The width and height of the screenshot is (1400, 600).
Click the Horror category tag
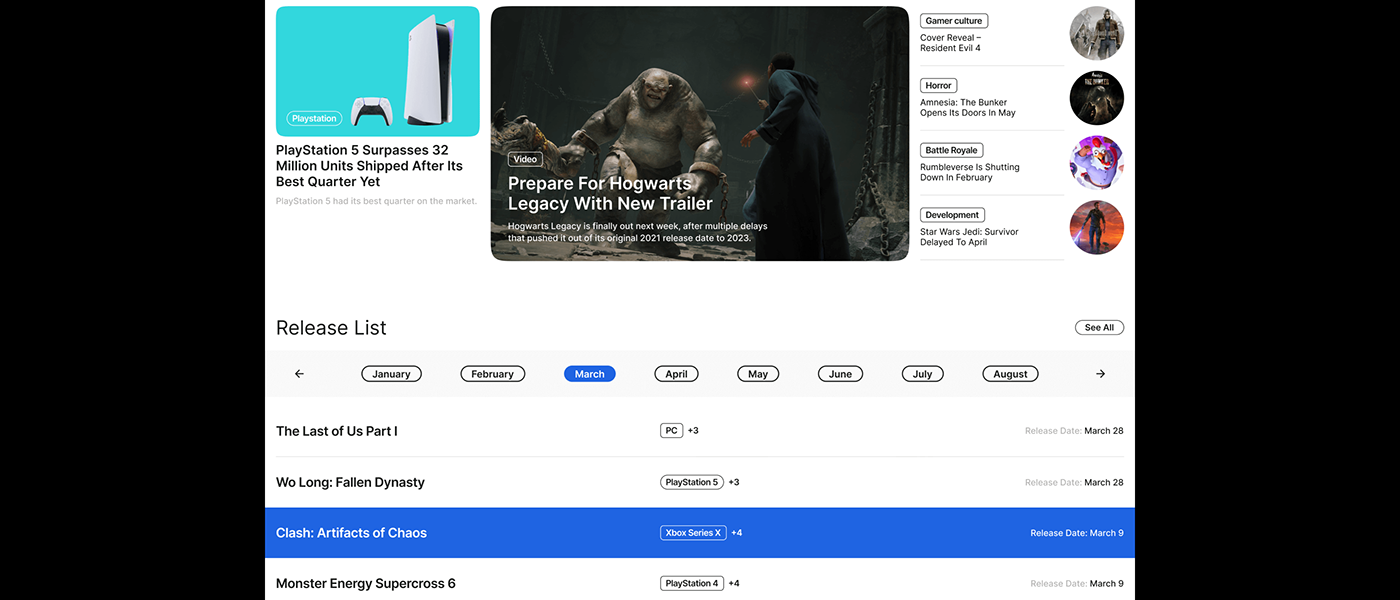coord(938,85)
